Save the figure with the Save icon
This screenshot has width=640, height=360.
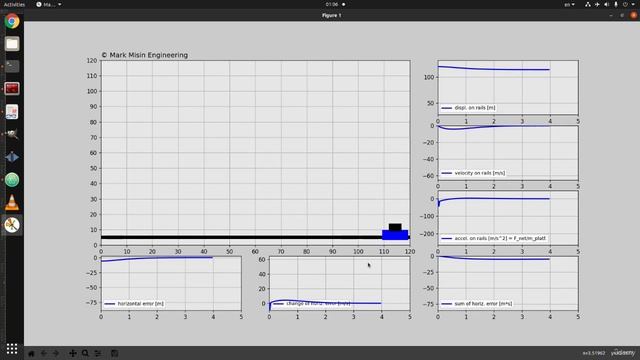[x=115, y=353]
